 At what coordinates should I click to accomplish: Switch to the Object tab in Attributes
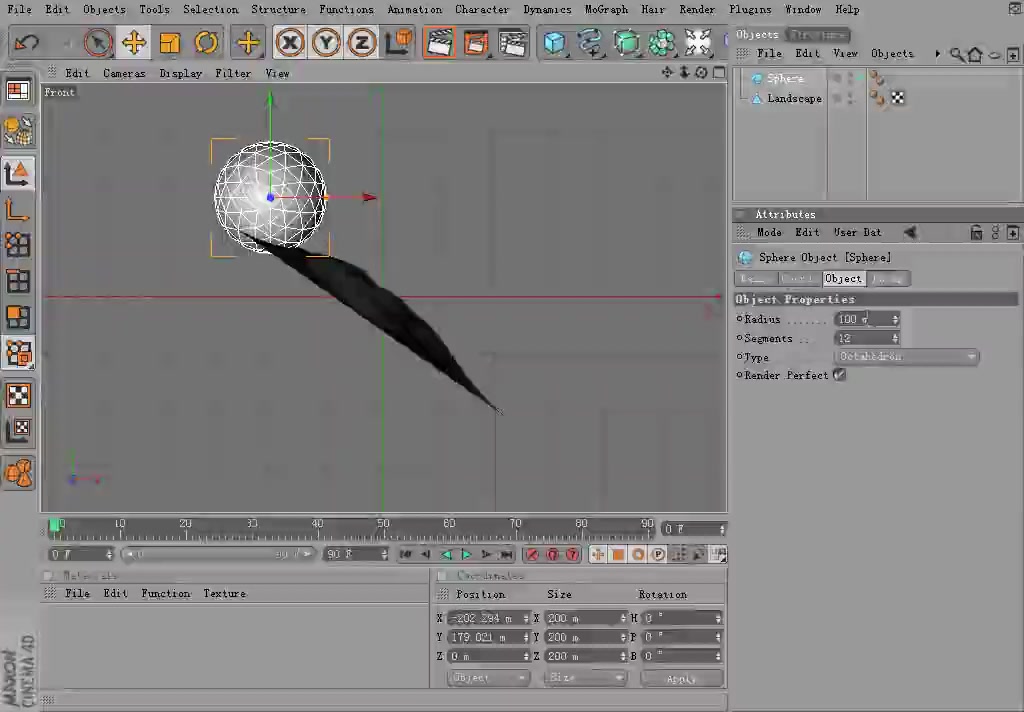pyautogui.click(x=843, y=279)
